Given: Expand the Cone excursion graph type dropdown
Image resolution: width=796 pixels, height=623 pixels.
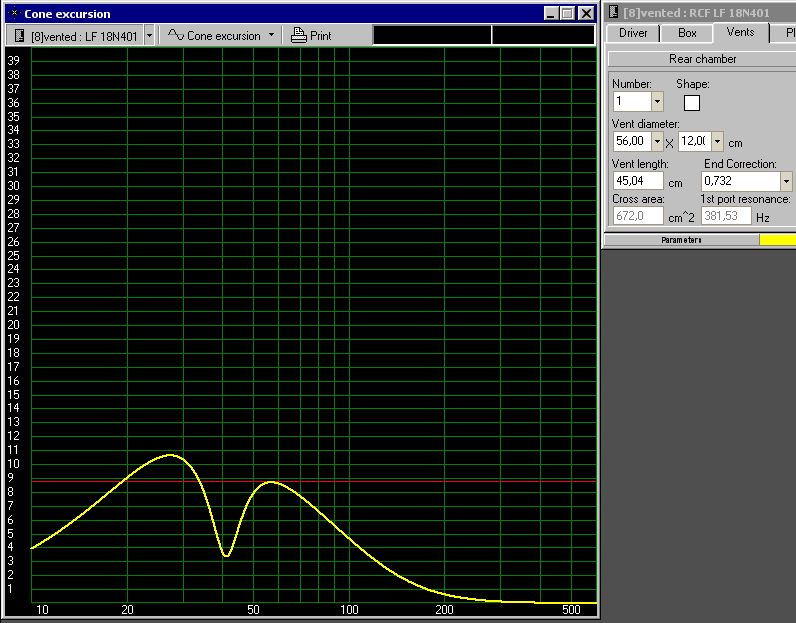Looking at the screenshot, I should tap(271, 35).
